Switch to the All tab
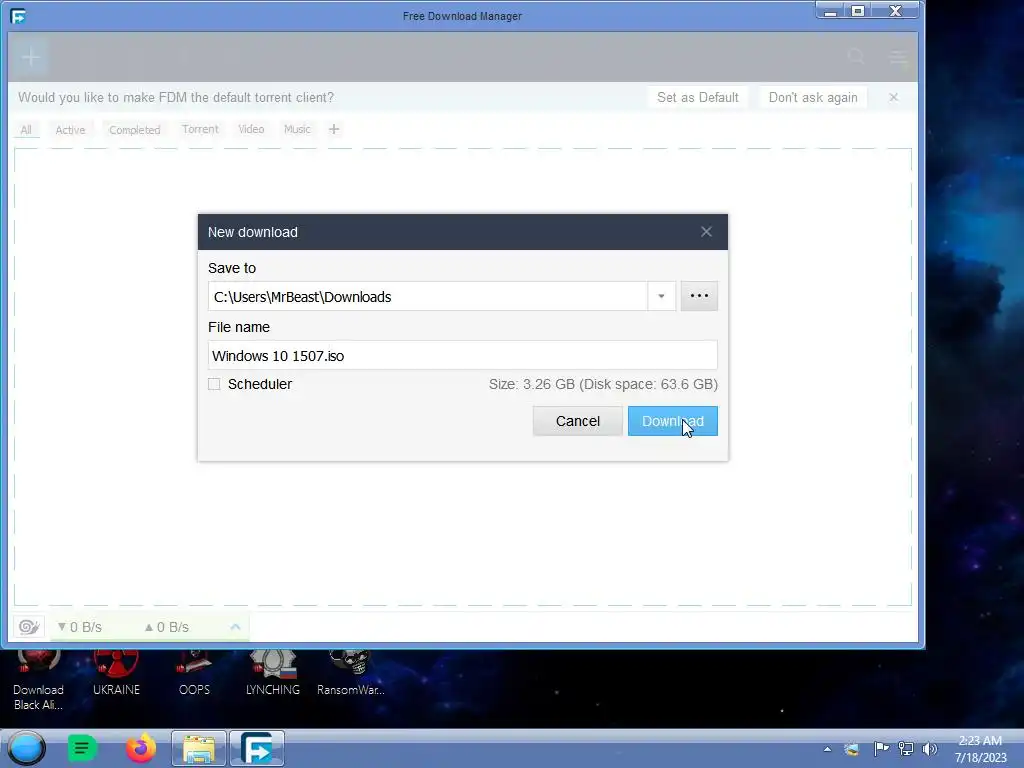This screenshot has width=1024, height=768. tap(25, 129)
